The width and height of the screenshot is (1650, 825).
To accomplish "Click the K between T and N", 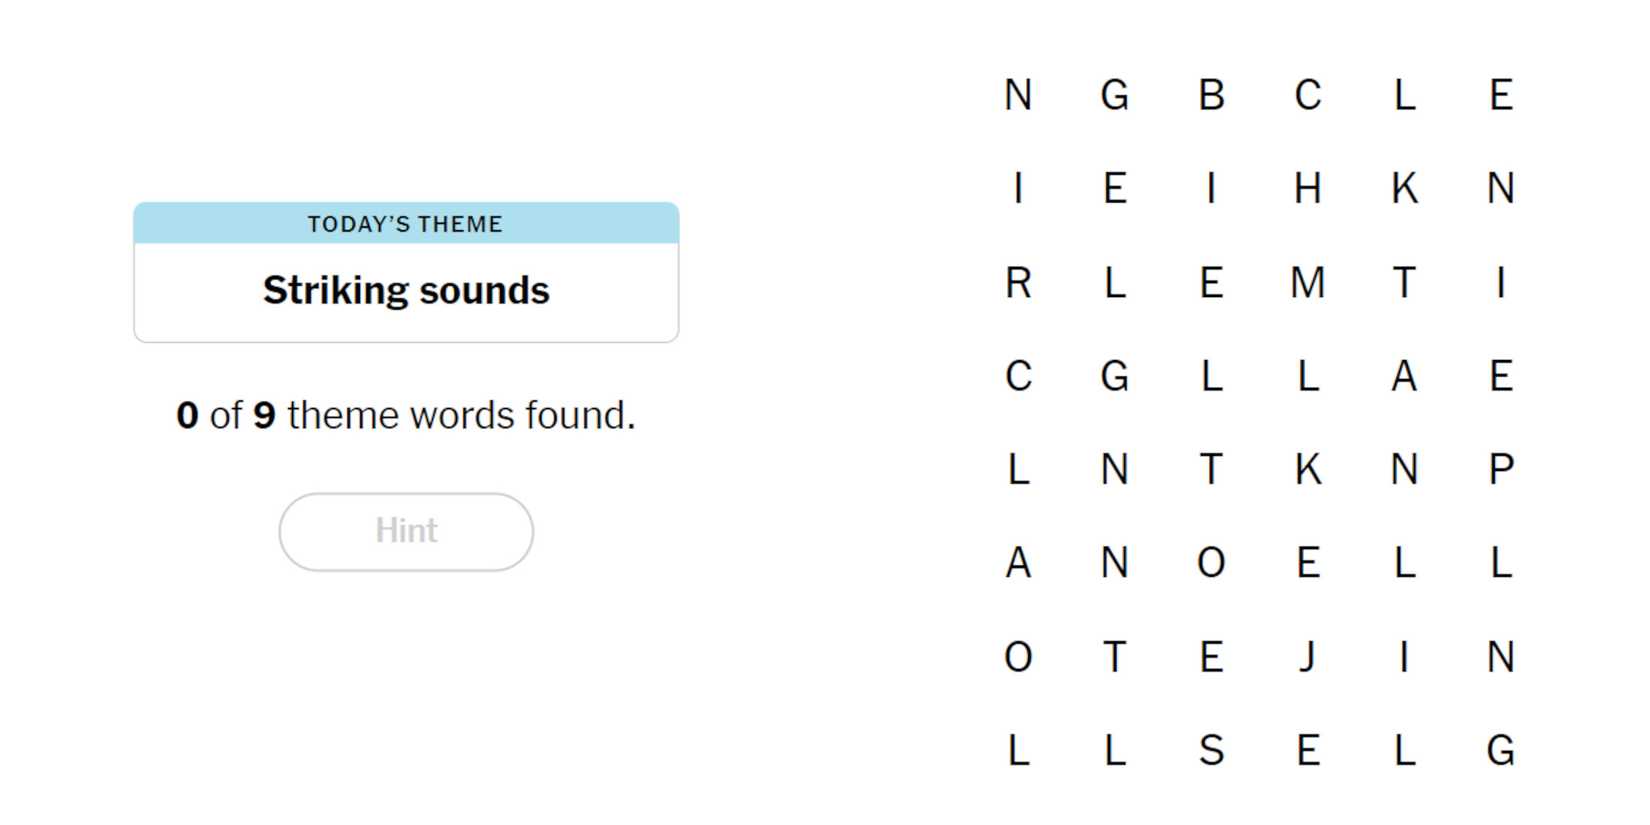I will [1307, 470].
